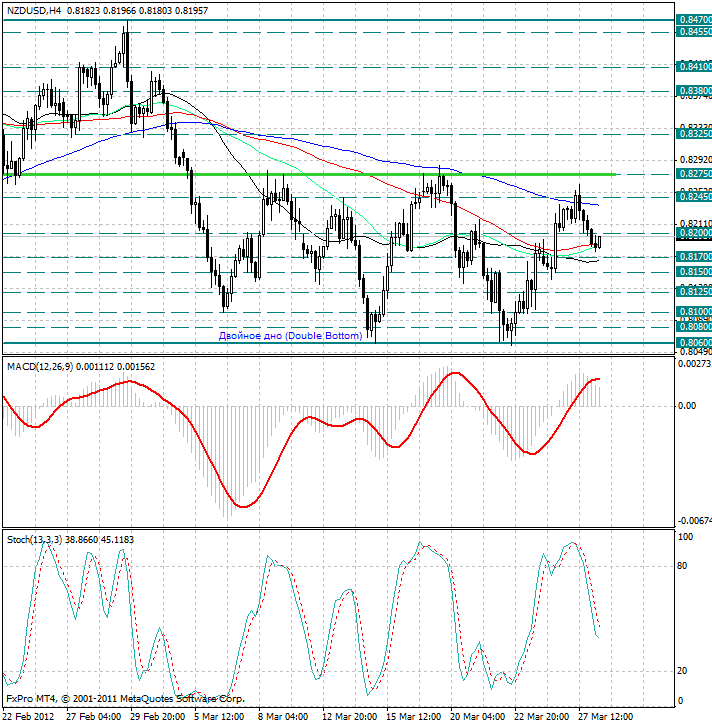
Task: Click the 0.8410 price level label
Action: pyautogui.click(x=694, y=67)
